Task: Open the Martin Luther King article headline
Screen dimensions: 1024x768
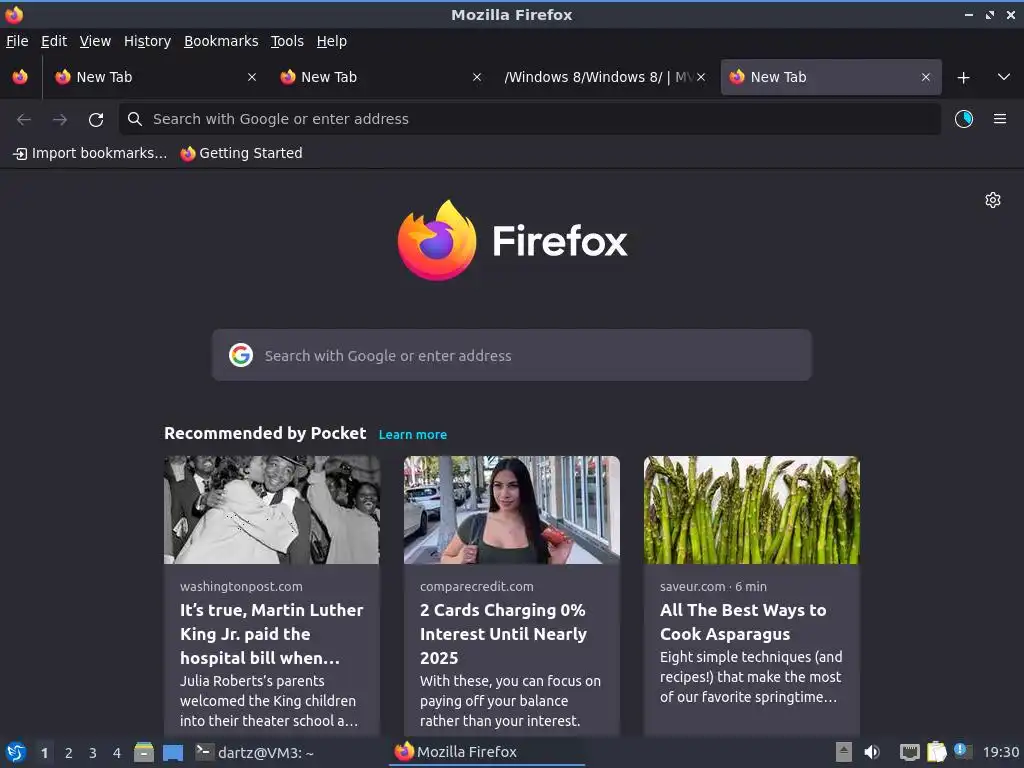Action: [x=272, y=634]
